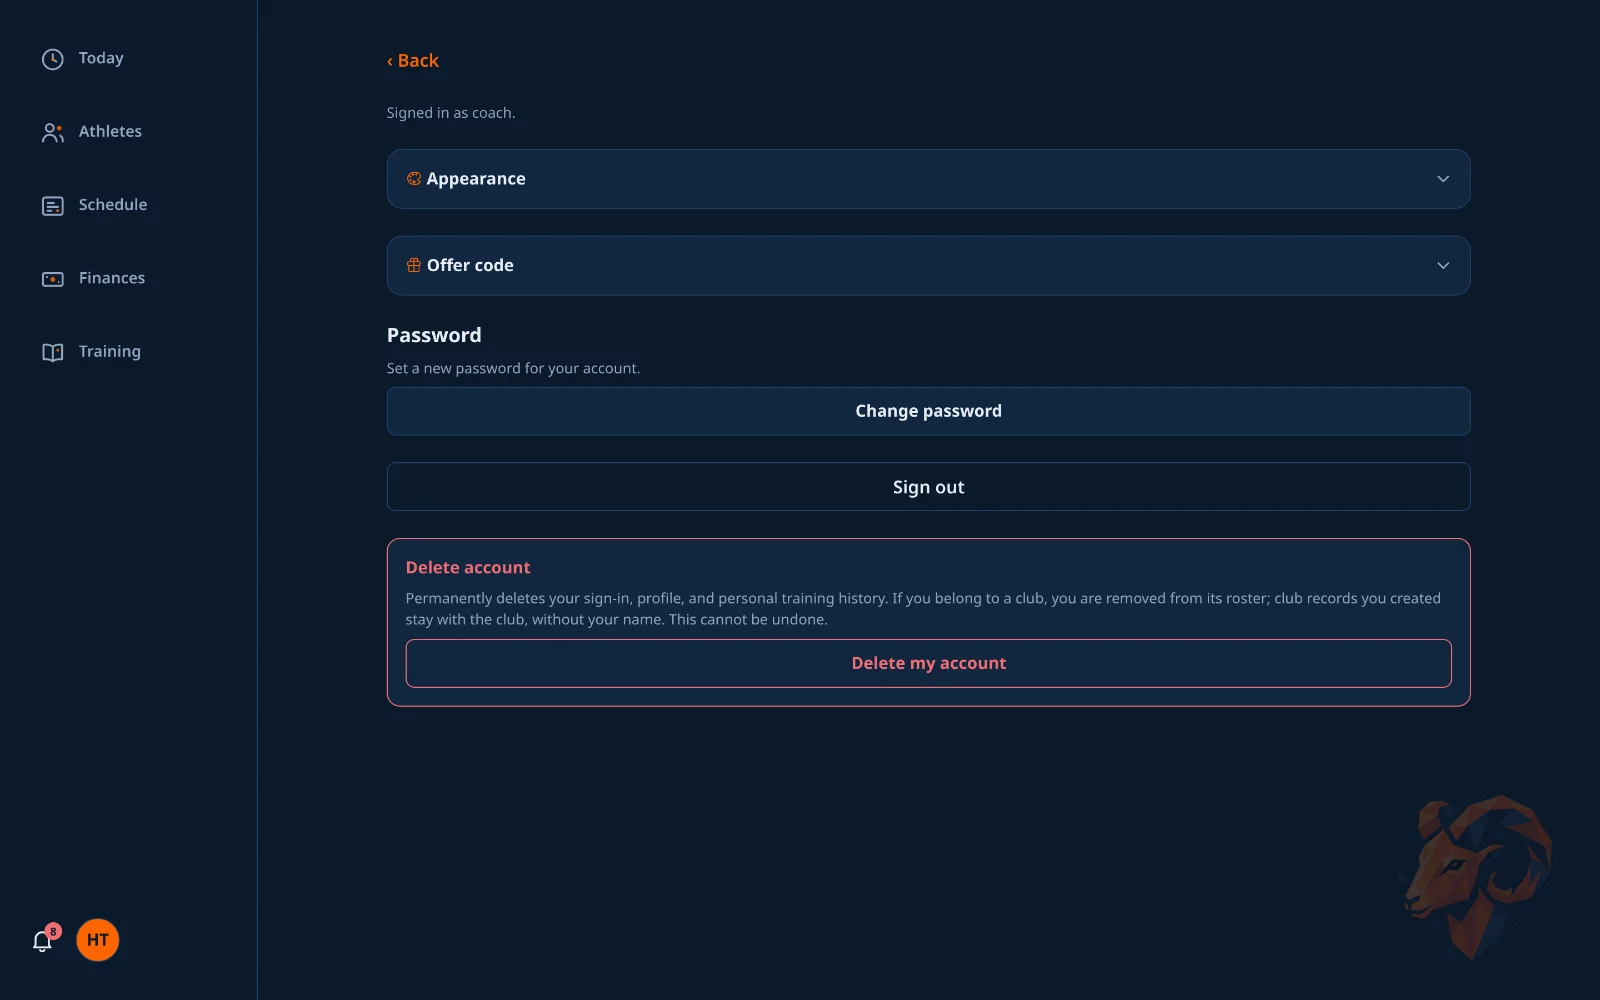This screenshot has height=1000, width=1600.
Task: Expand the Appearance section chevron
Action: (x=1443, y=179)
